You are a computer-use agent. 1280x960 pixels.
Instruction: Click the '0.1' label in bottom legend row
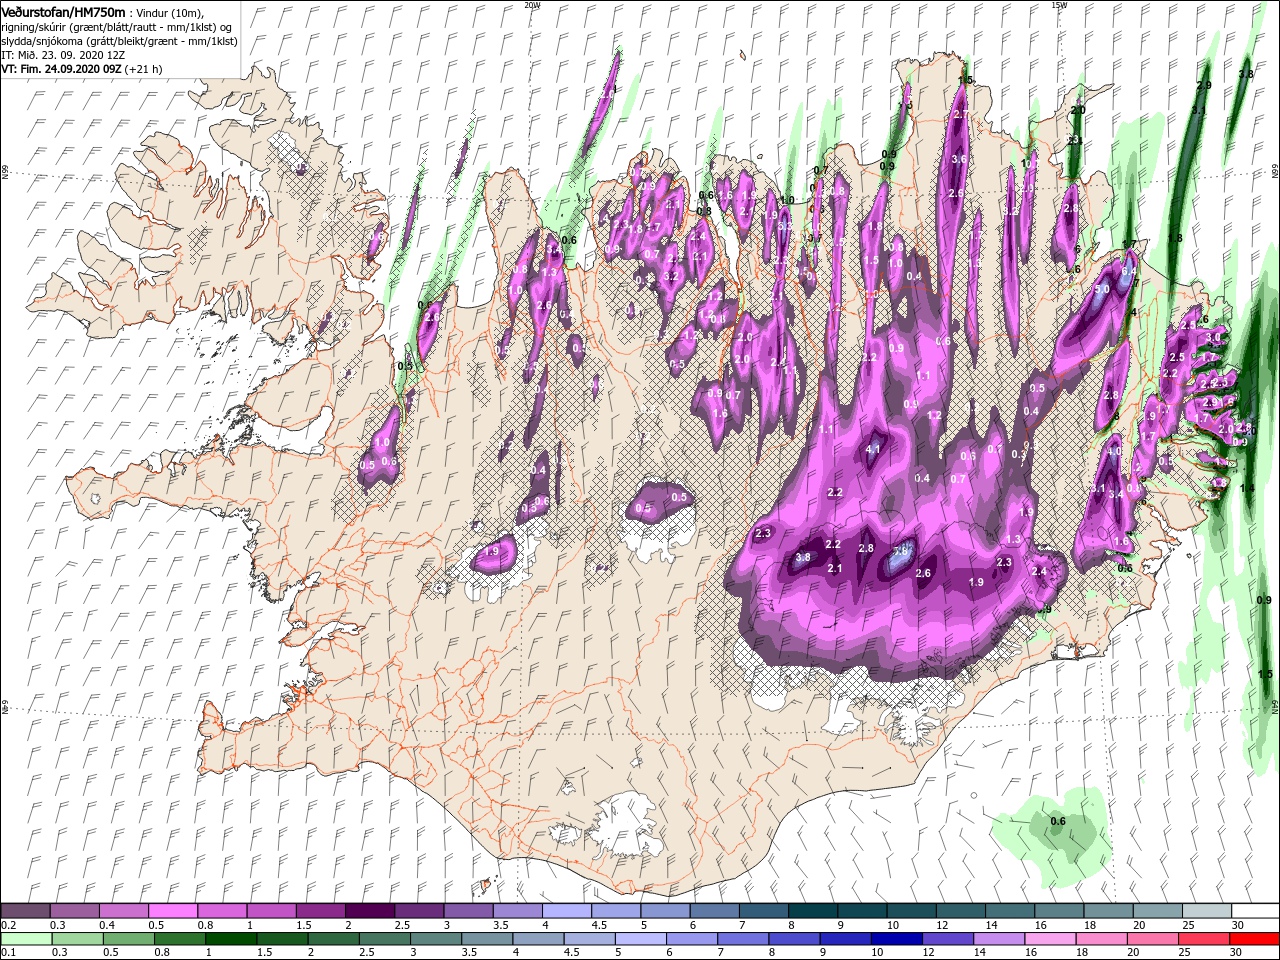(x=8, y=953)
